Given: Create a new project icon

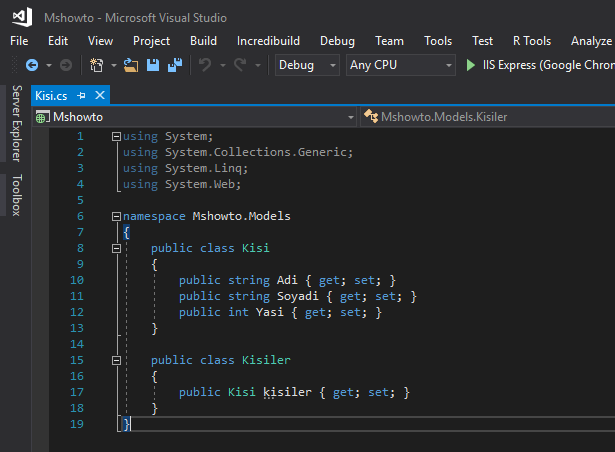Looking at the screenshot, I should coord(96,65).
